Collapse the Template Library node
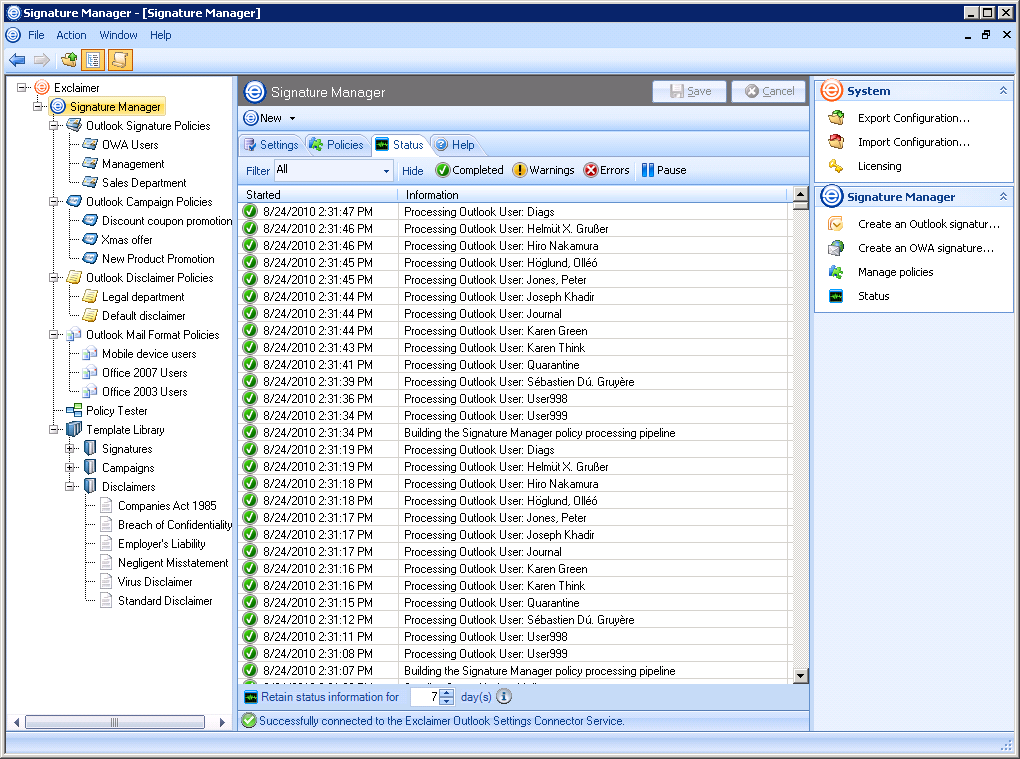The image size is (1020, 759). (55, 429)
